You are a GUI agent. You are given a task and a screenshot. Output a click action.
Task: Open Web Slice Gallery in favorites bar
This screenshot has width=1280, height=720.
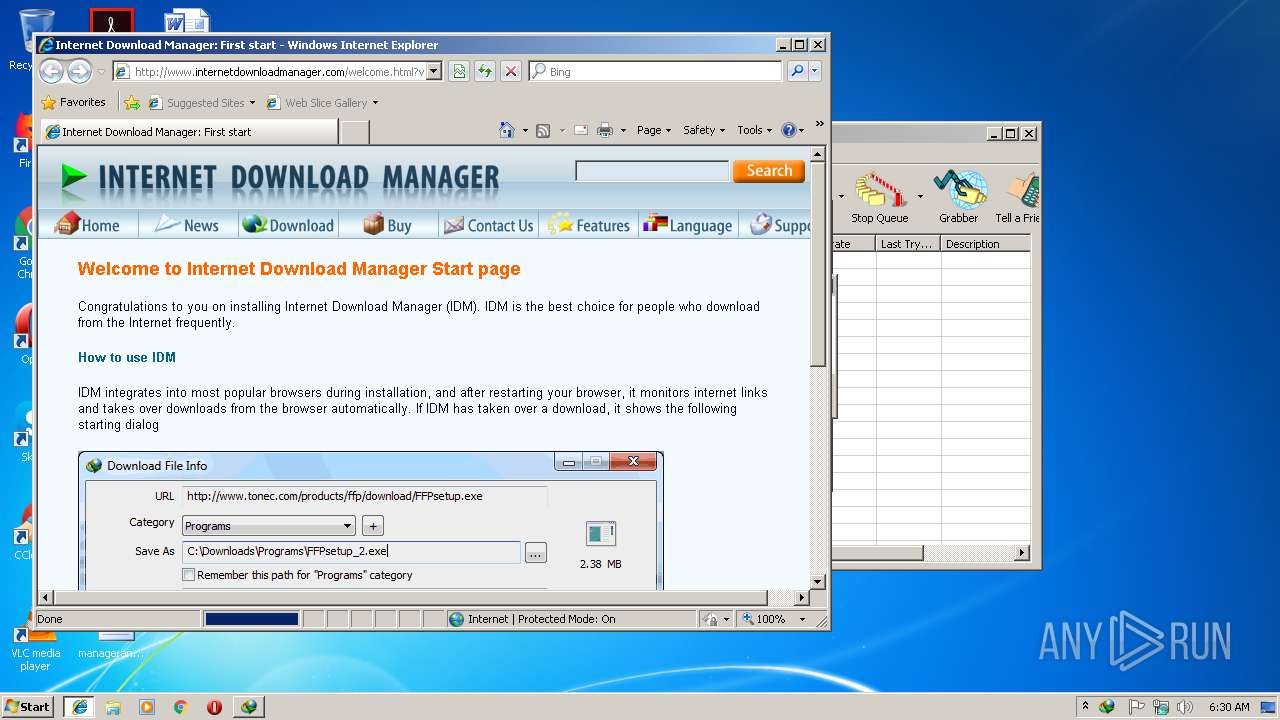[x=322, y=102]
